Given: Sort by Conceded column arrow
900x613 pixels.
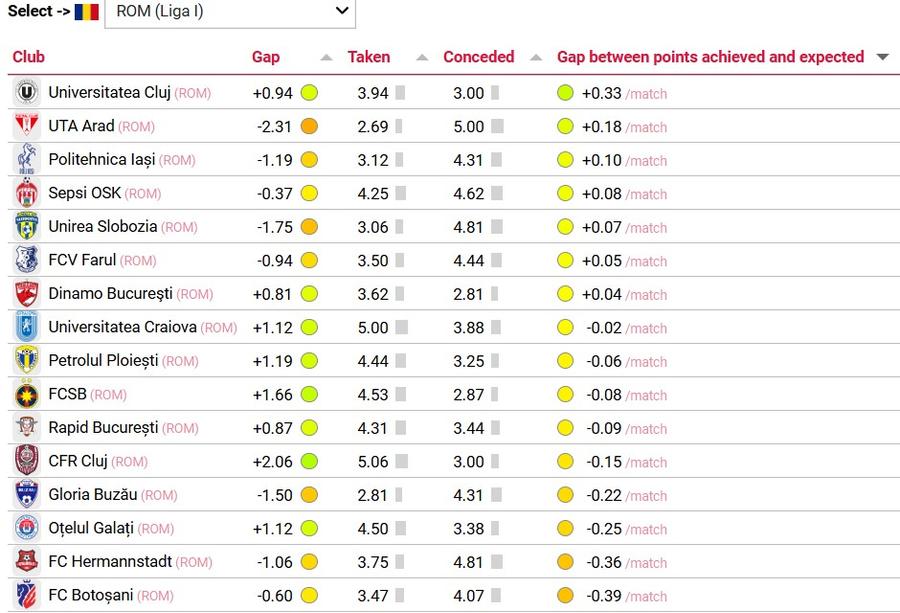Looking at the screenshot, I should click(536, 57).
